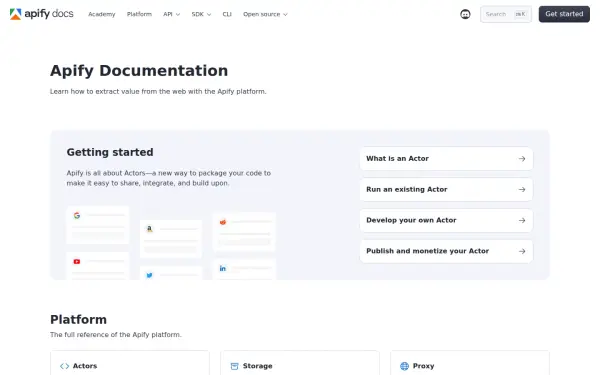
Task: Open Publish and monetize your Actor link
Action: click(446, 251)
